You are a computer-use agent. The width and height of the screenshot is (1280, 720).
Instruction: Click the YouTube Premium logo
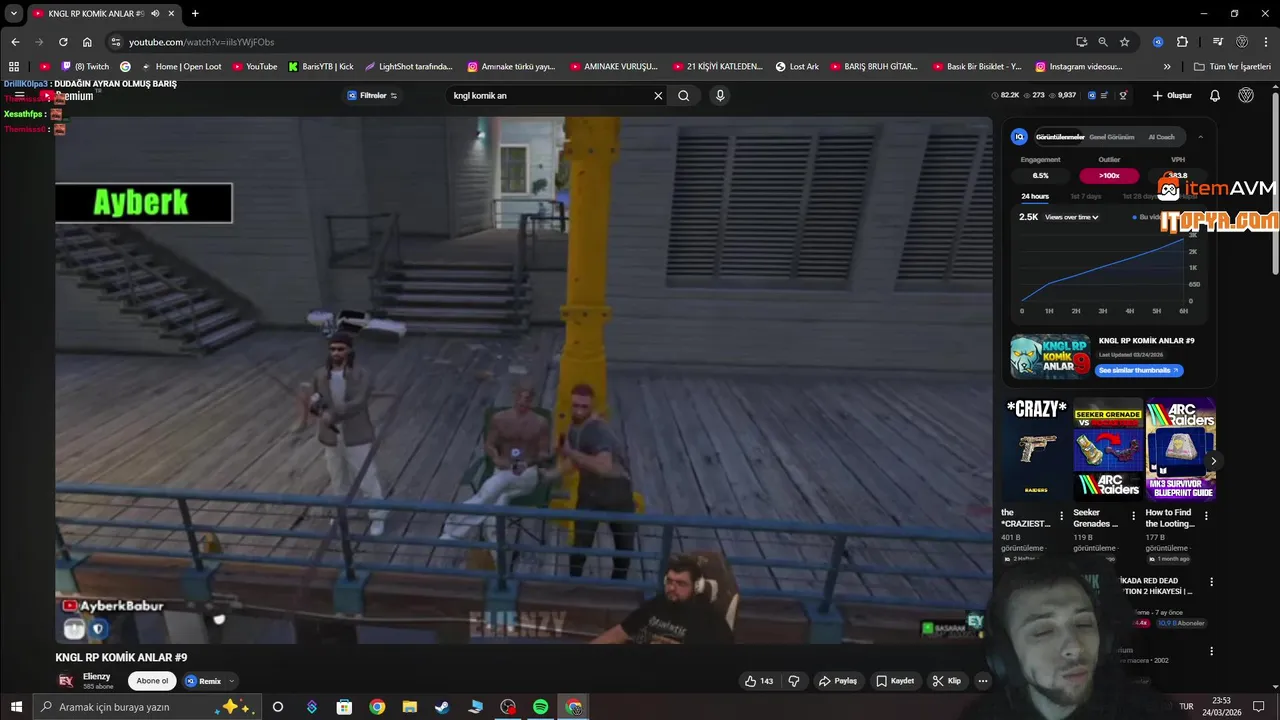[67, 96]
